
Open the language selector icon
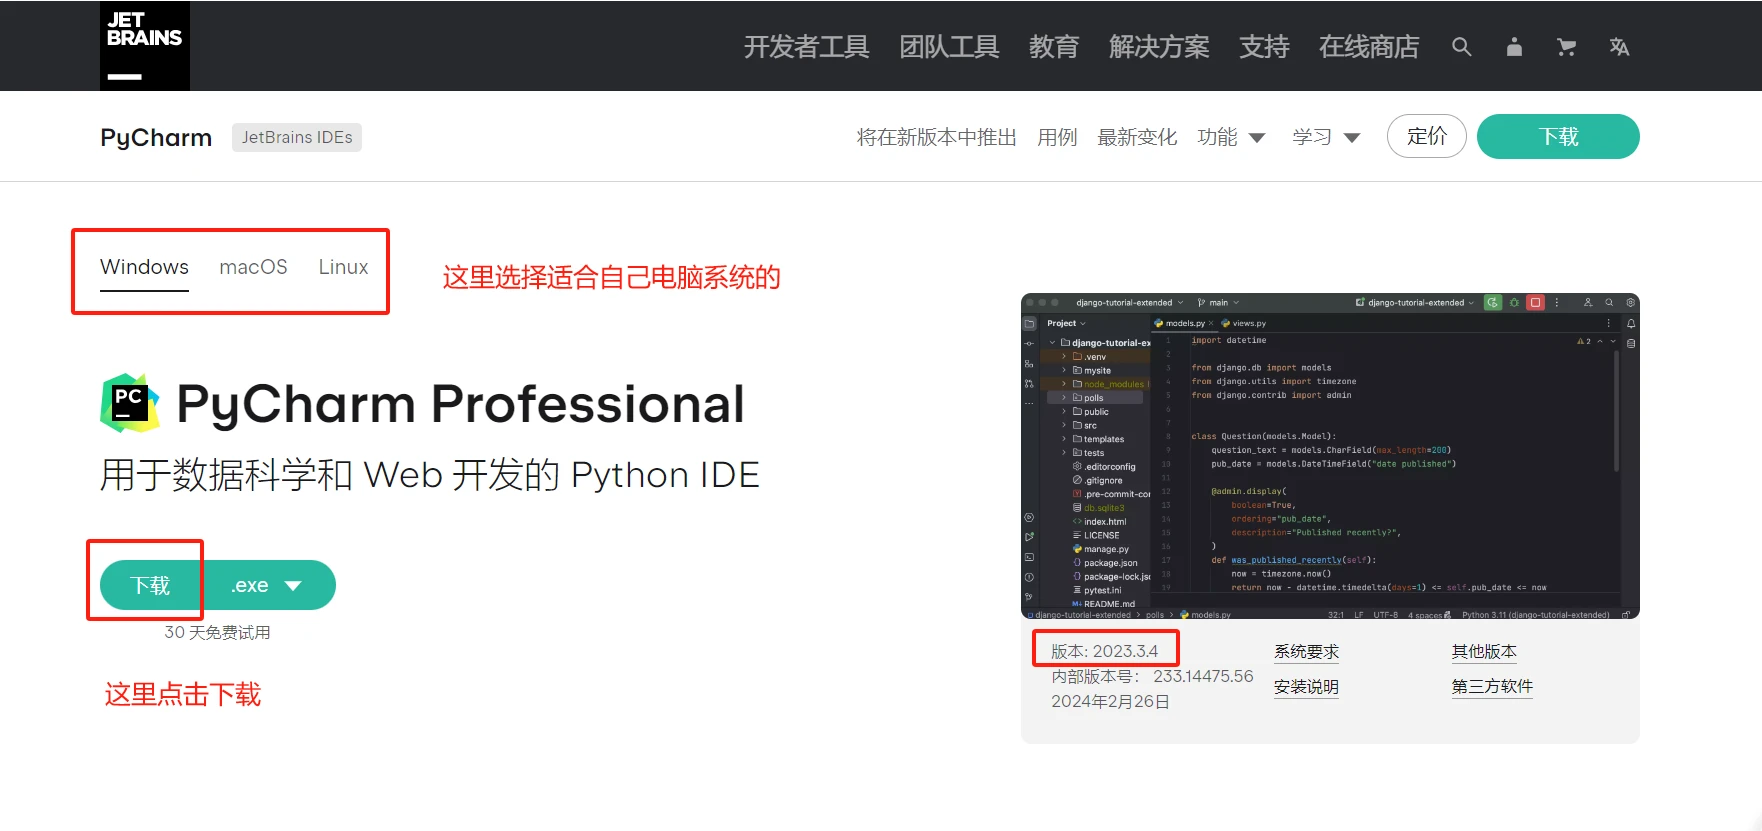(1619, 47)
